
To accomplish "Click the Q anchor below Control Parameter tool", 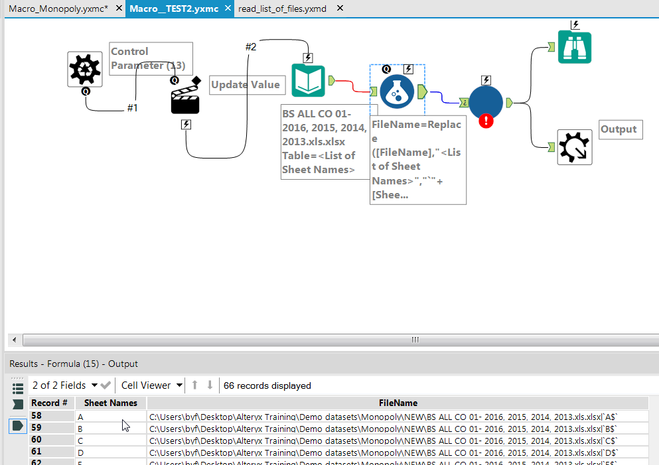I will (x=85, y=91).
